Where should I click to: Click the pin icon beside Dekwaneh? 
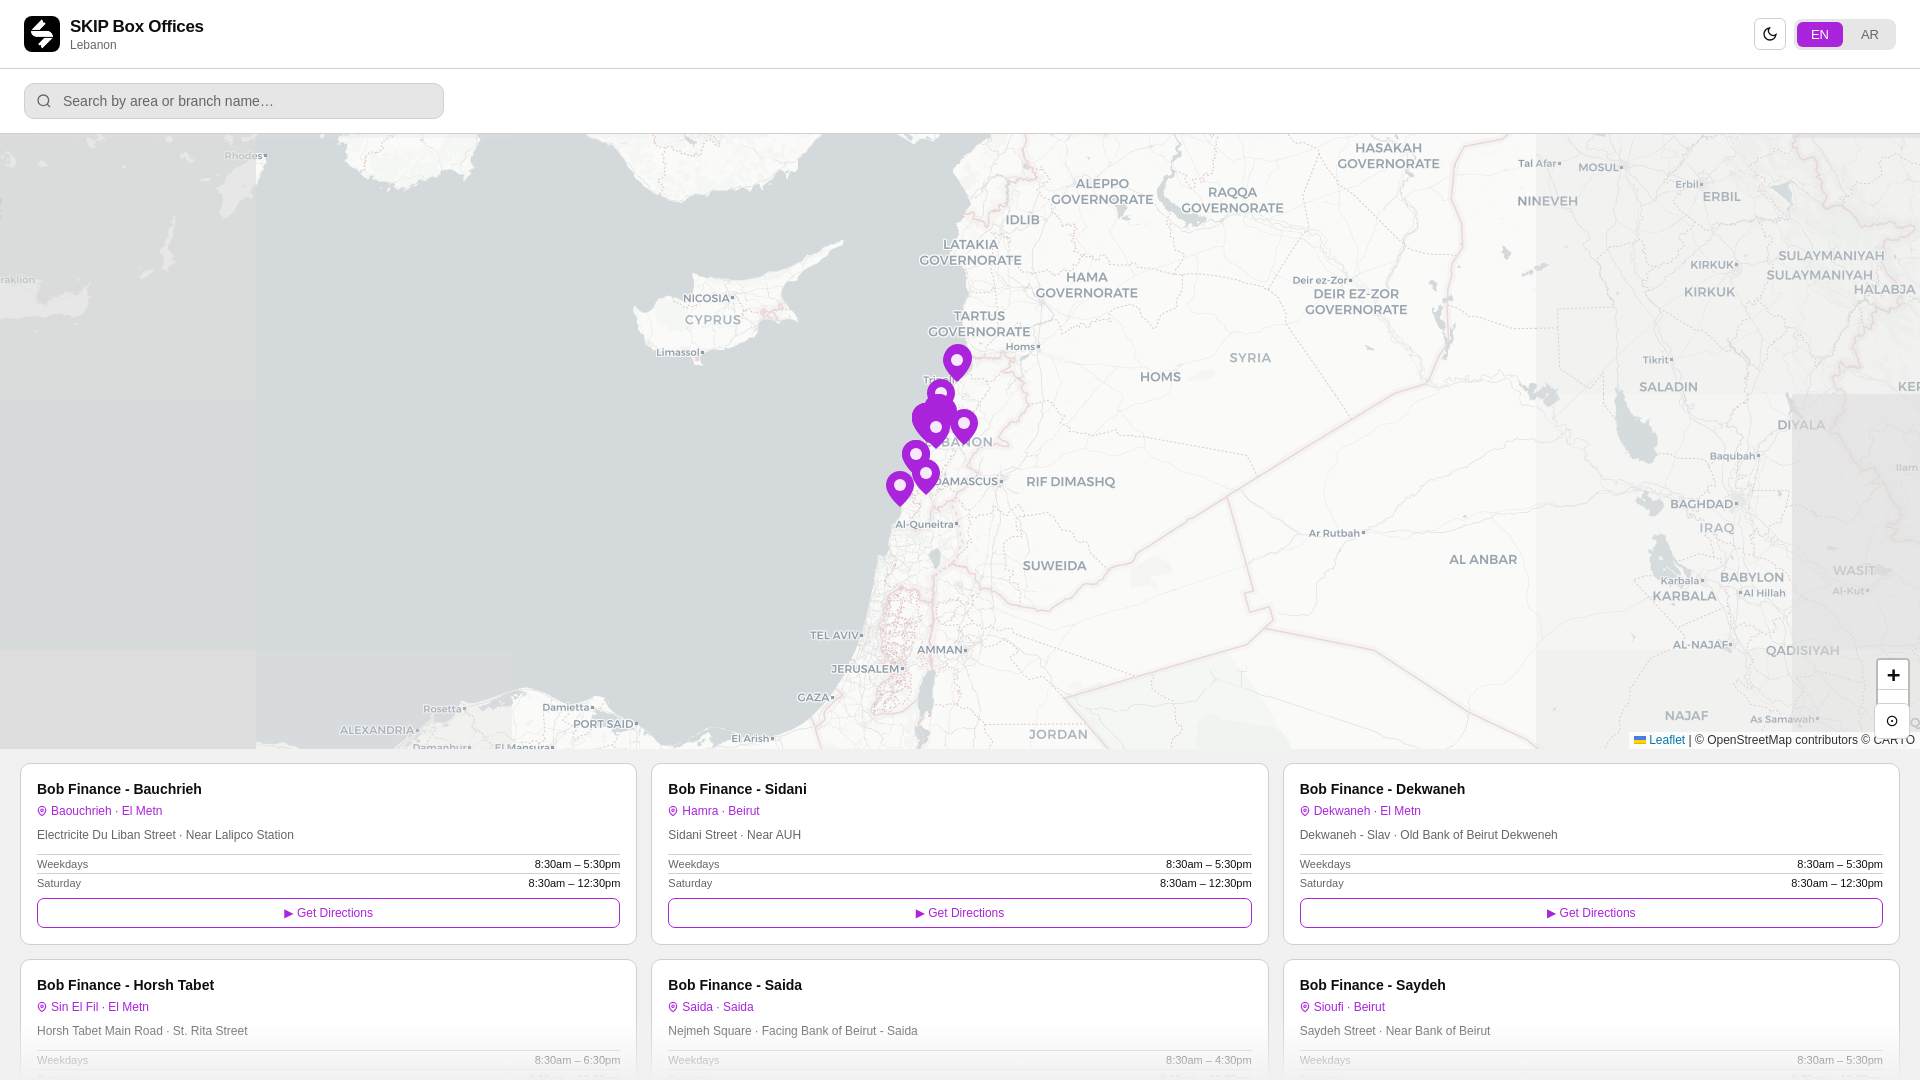(1305, 811)
